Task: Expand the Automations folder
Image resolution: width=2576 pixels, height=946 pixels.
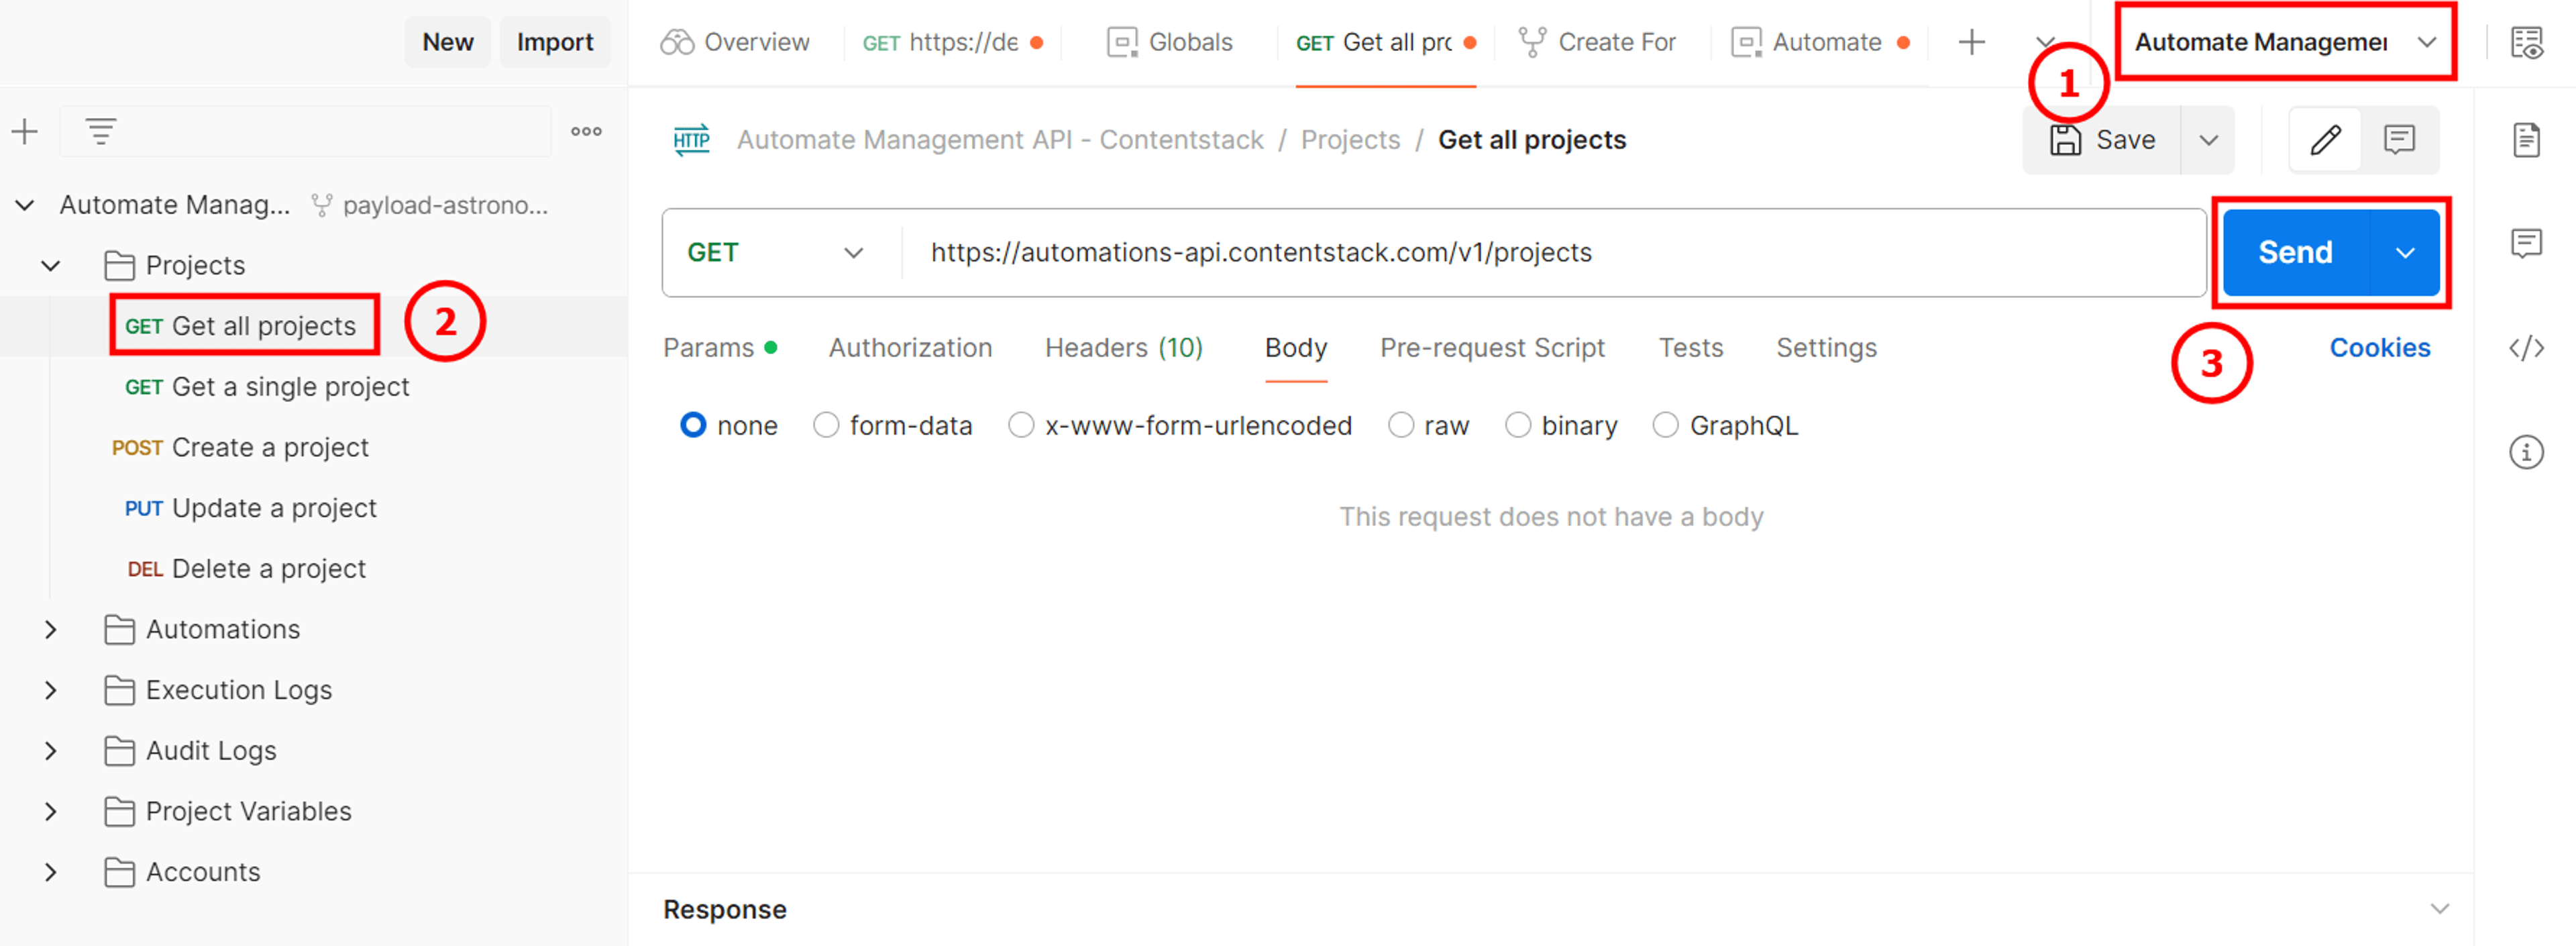Action: (50, 629)
